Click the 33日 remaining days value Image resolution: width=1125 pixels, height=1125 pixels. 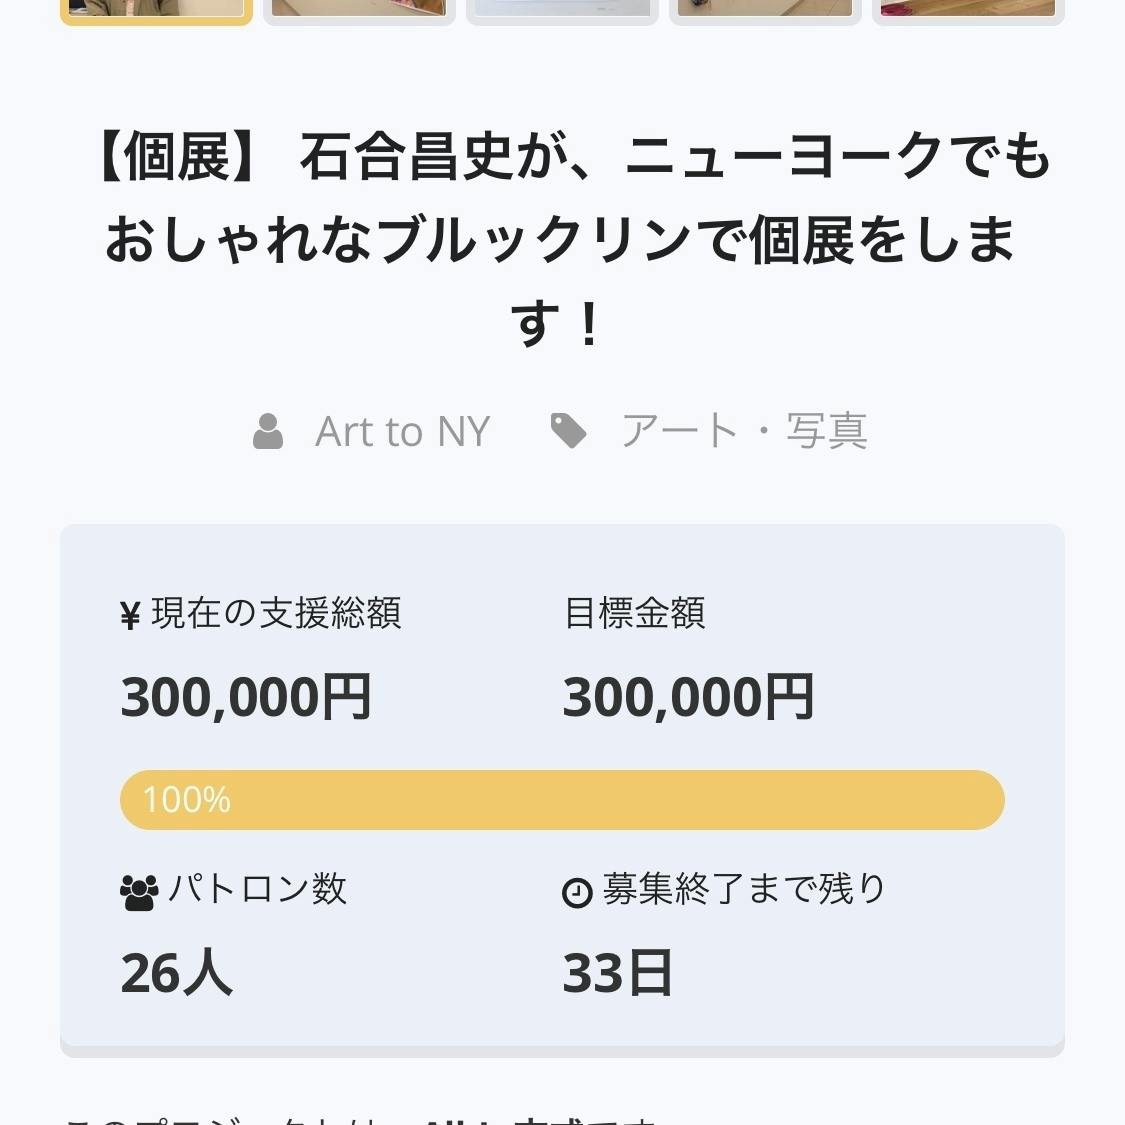(x=617, y=973)
